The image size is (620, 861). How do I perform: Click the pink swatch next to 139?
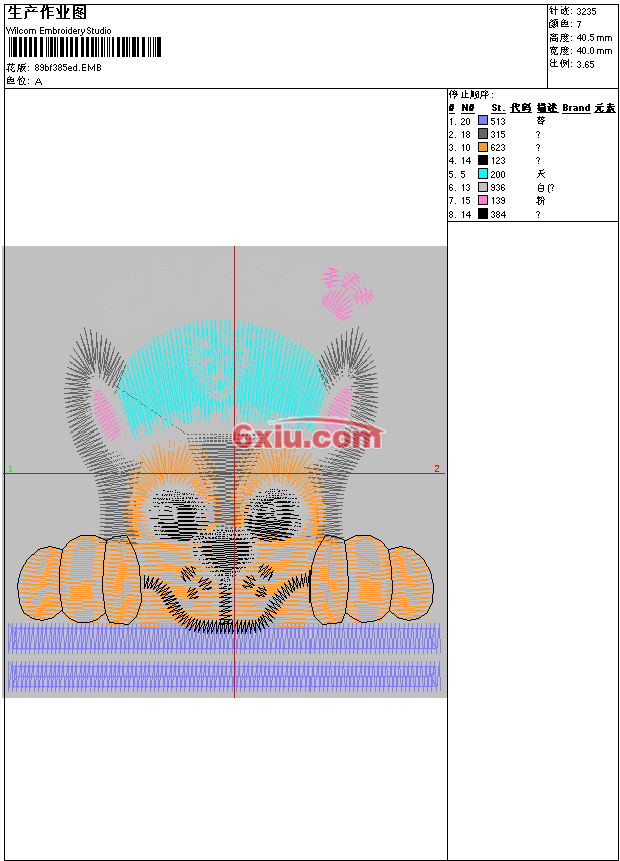(483, 200)
